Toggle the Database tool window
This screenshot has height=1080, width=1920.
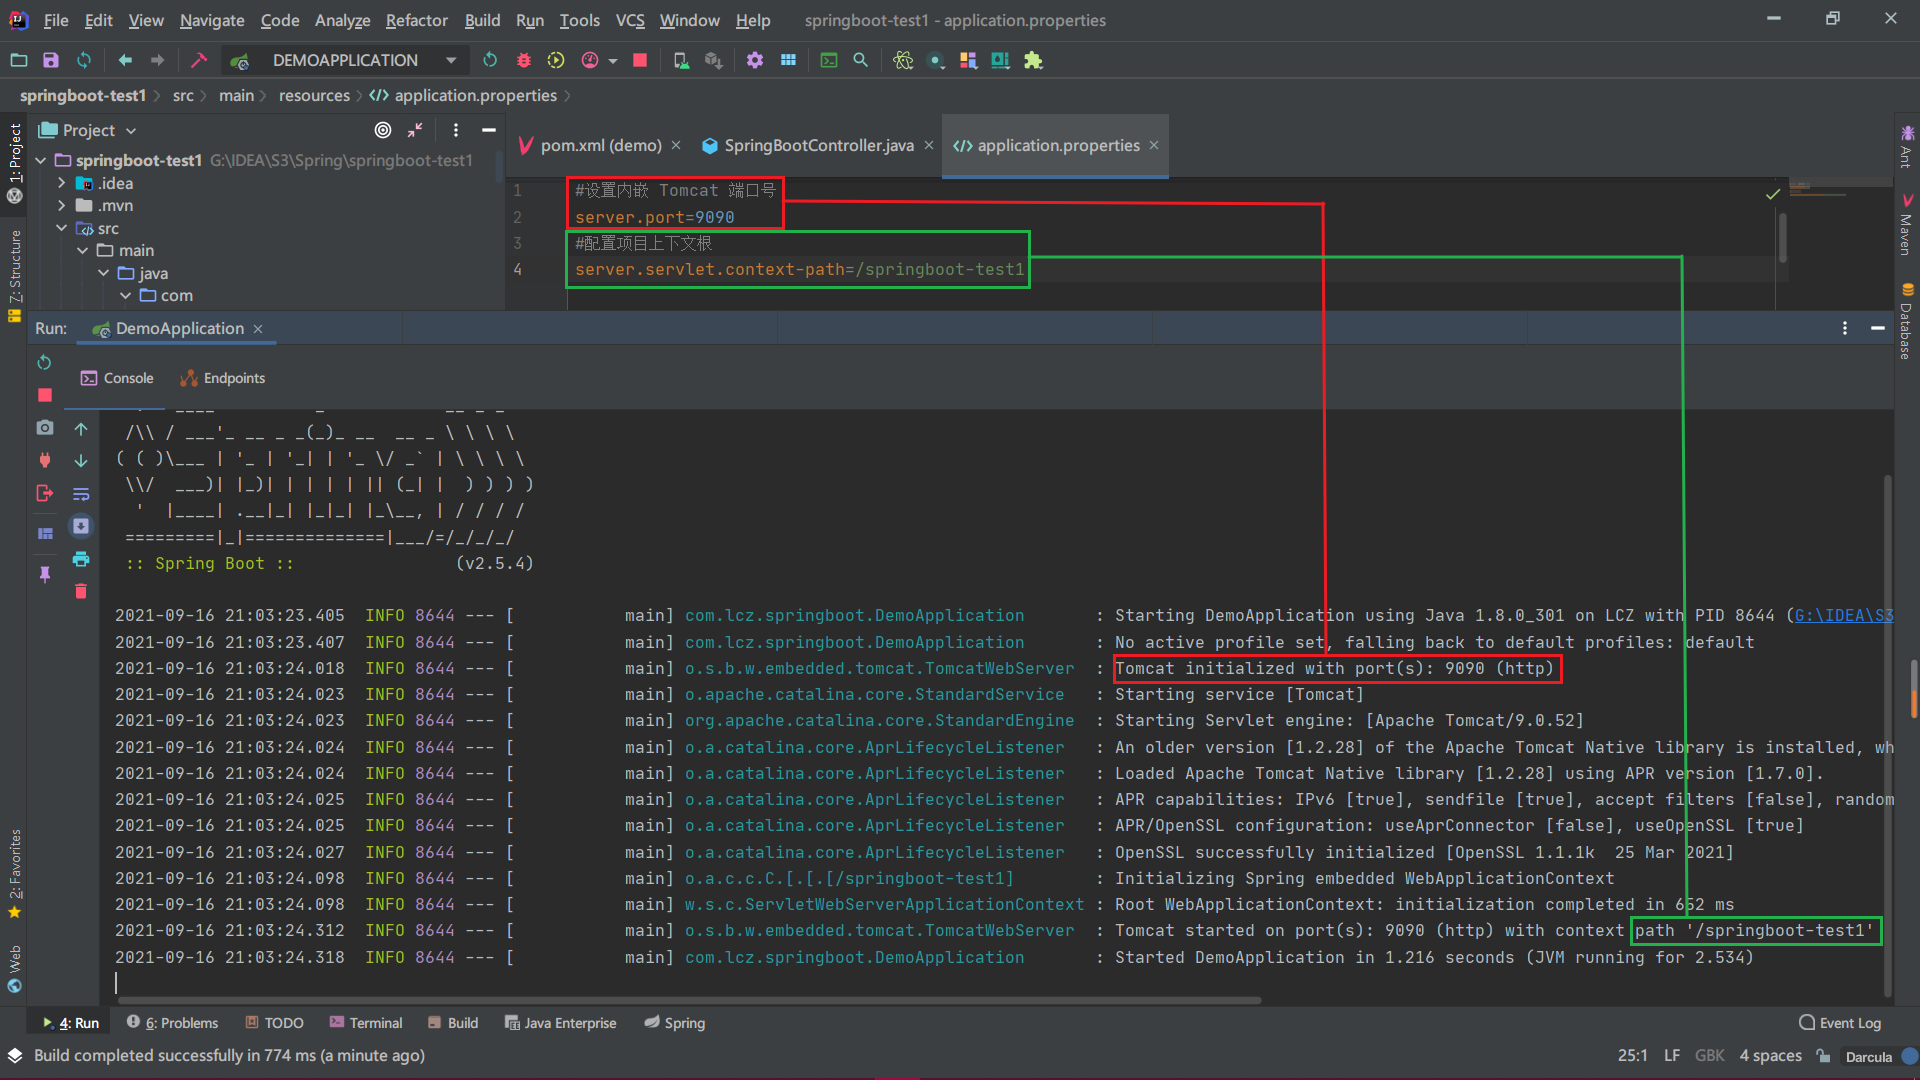click(x=1906, y=320)
